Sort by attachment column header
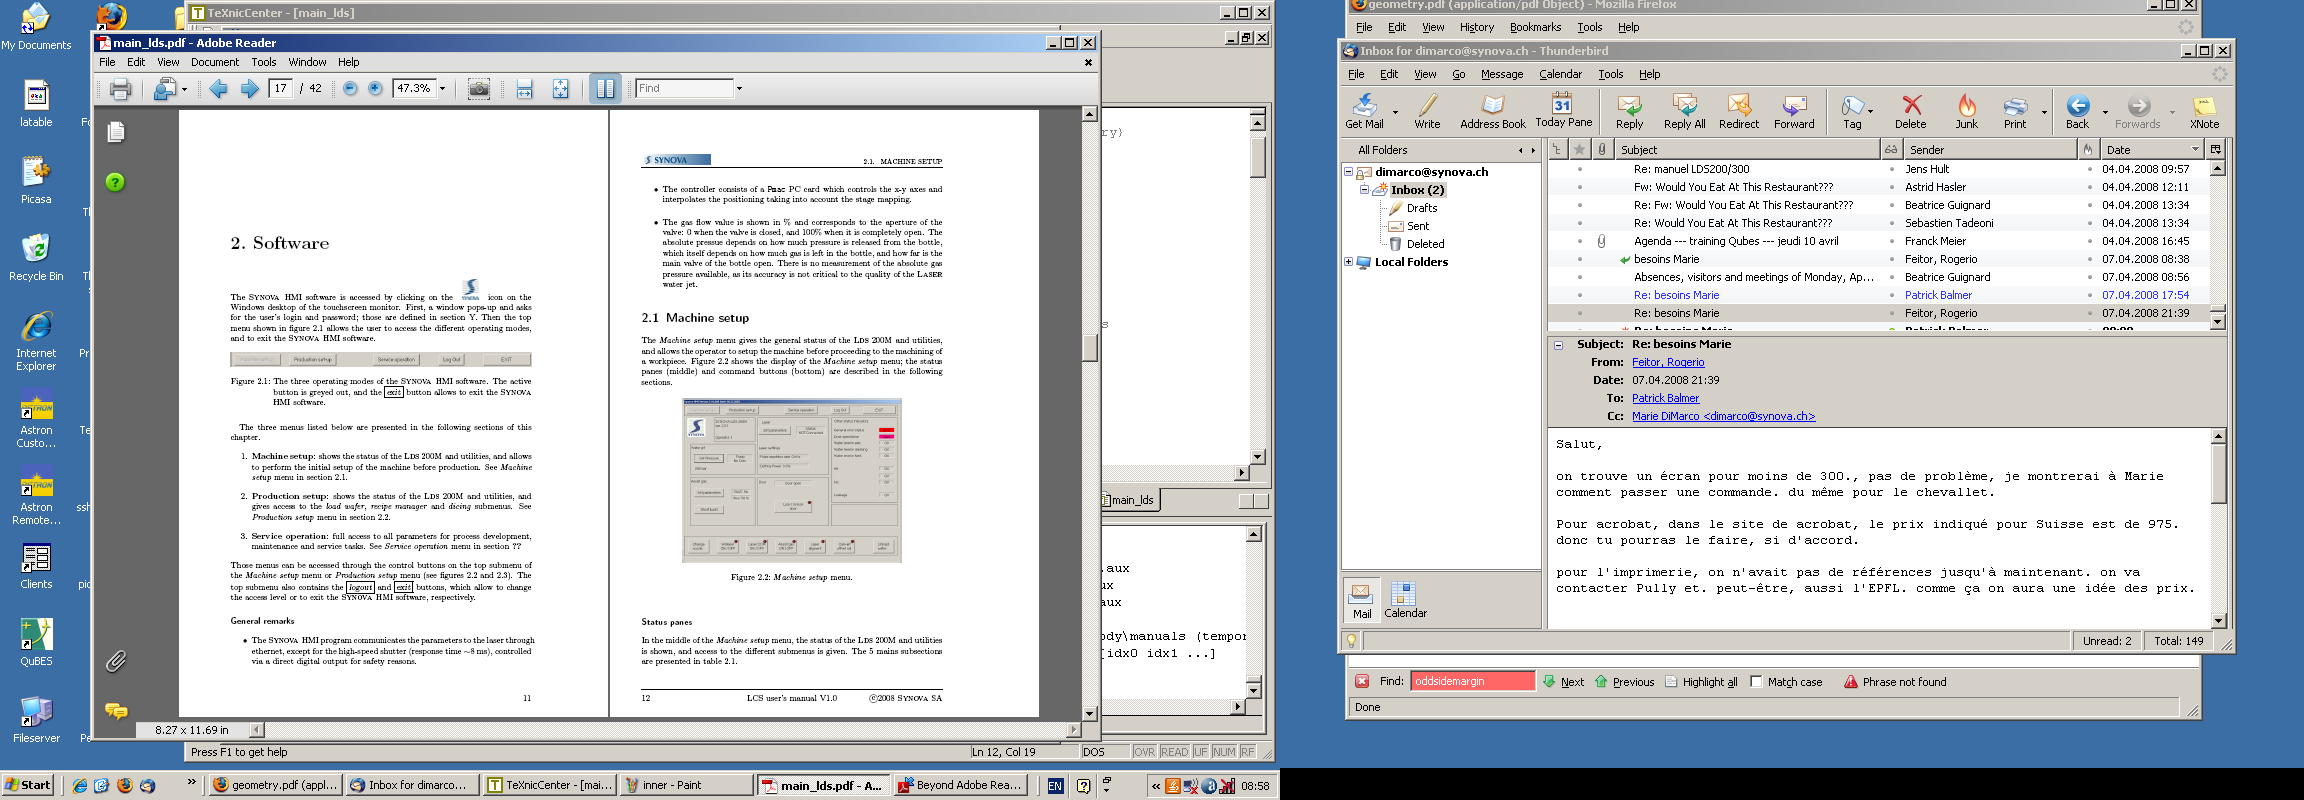The width and height of the screenshot is (2304, 800). click(1602, 149)
